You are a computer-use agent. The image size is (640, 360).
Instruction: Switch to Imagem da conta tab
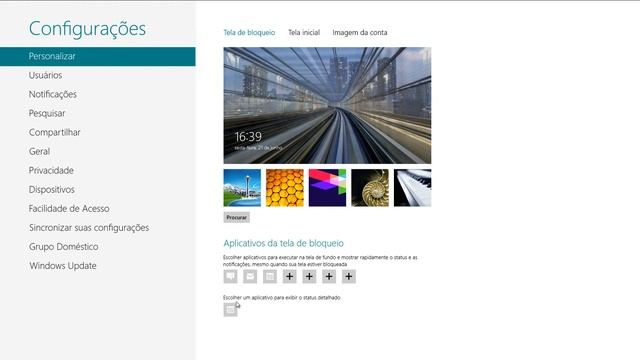tap(360, 32)
